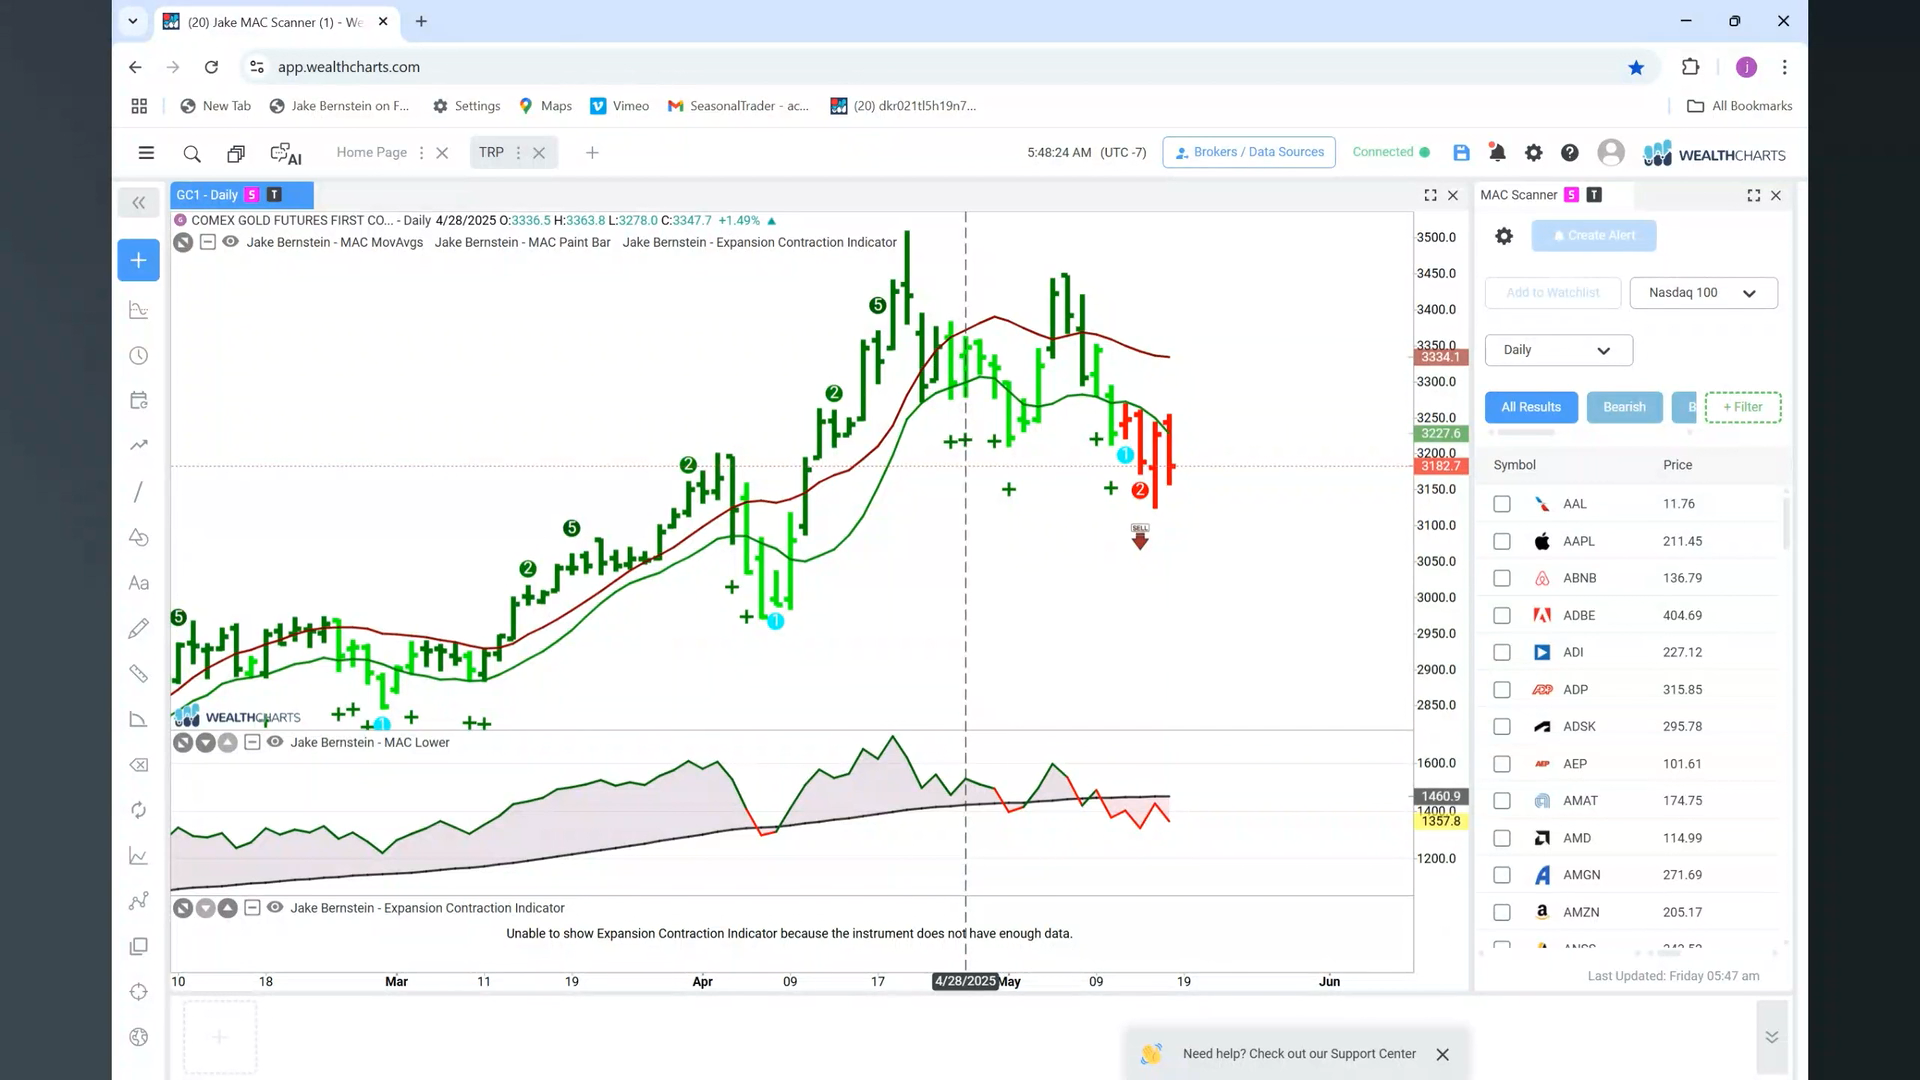The width and height of the screenshot is (1920, 1080).
Task: Select the trend line drawing tool
Action: (x=139, y=492)
